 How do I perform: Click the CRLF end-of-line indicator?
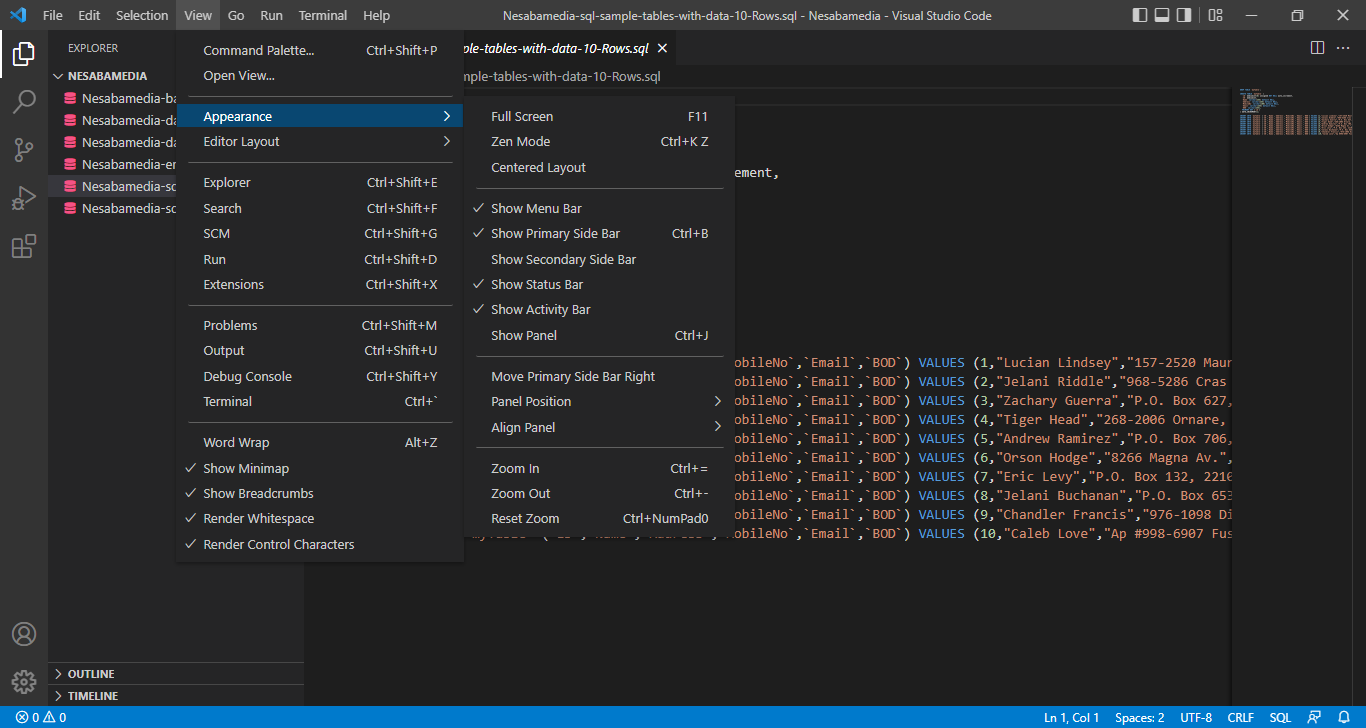1240,717
